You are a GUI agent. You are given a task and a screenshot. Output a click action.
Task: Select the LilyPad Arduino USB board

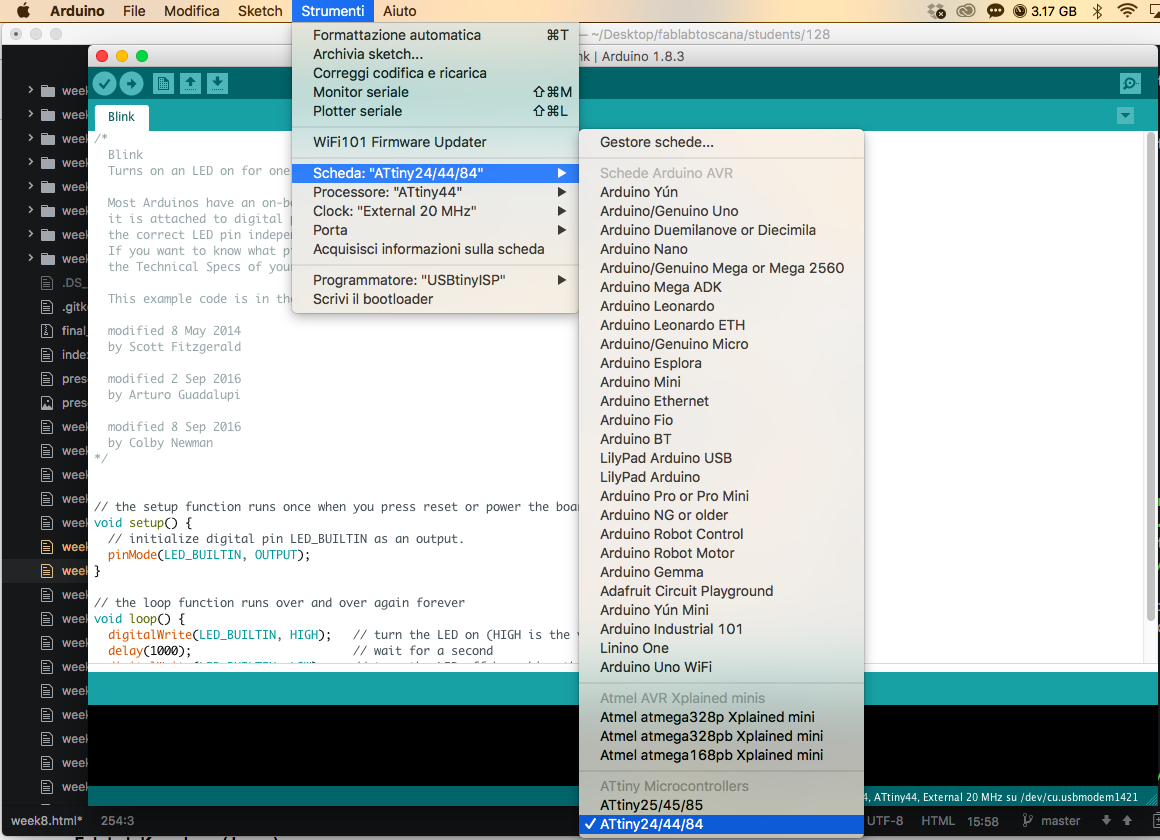coord(721,458)
